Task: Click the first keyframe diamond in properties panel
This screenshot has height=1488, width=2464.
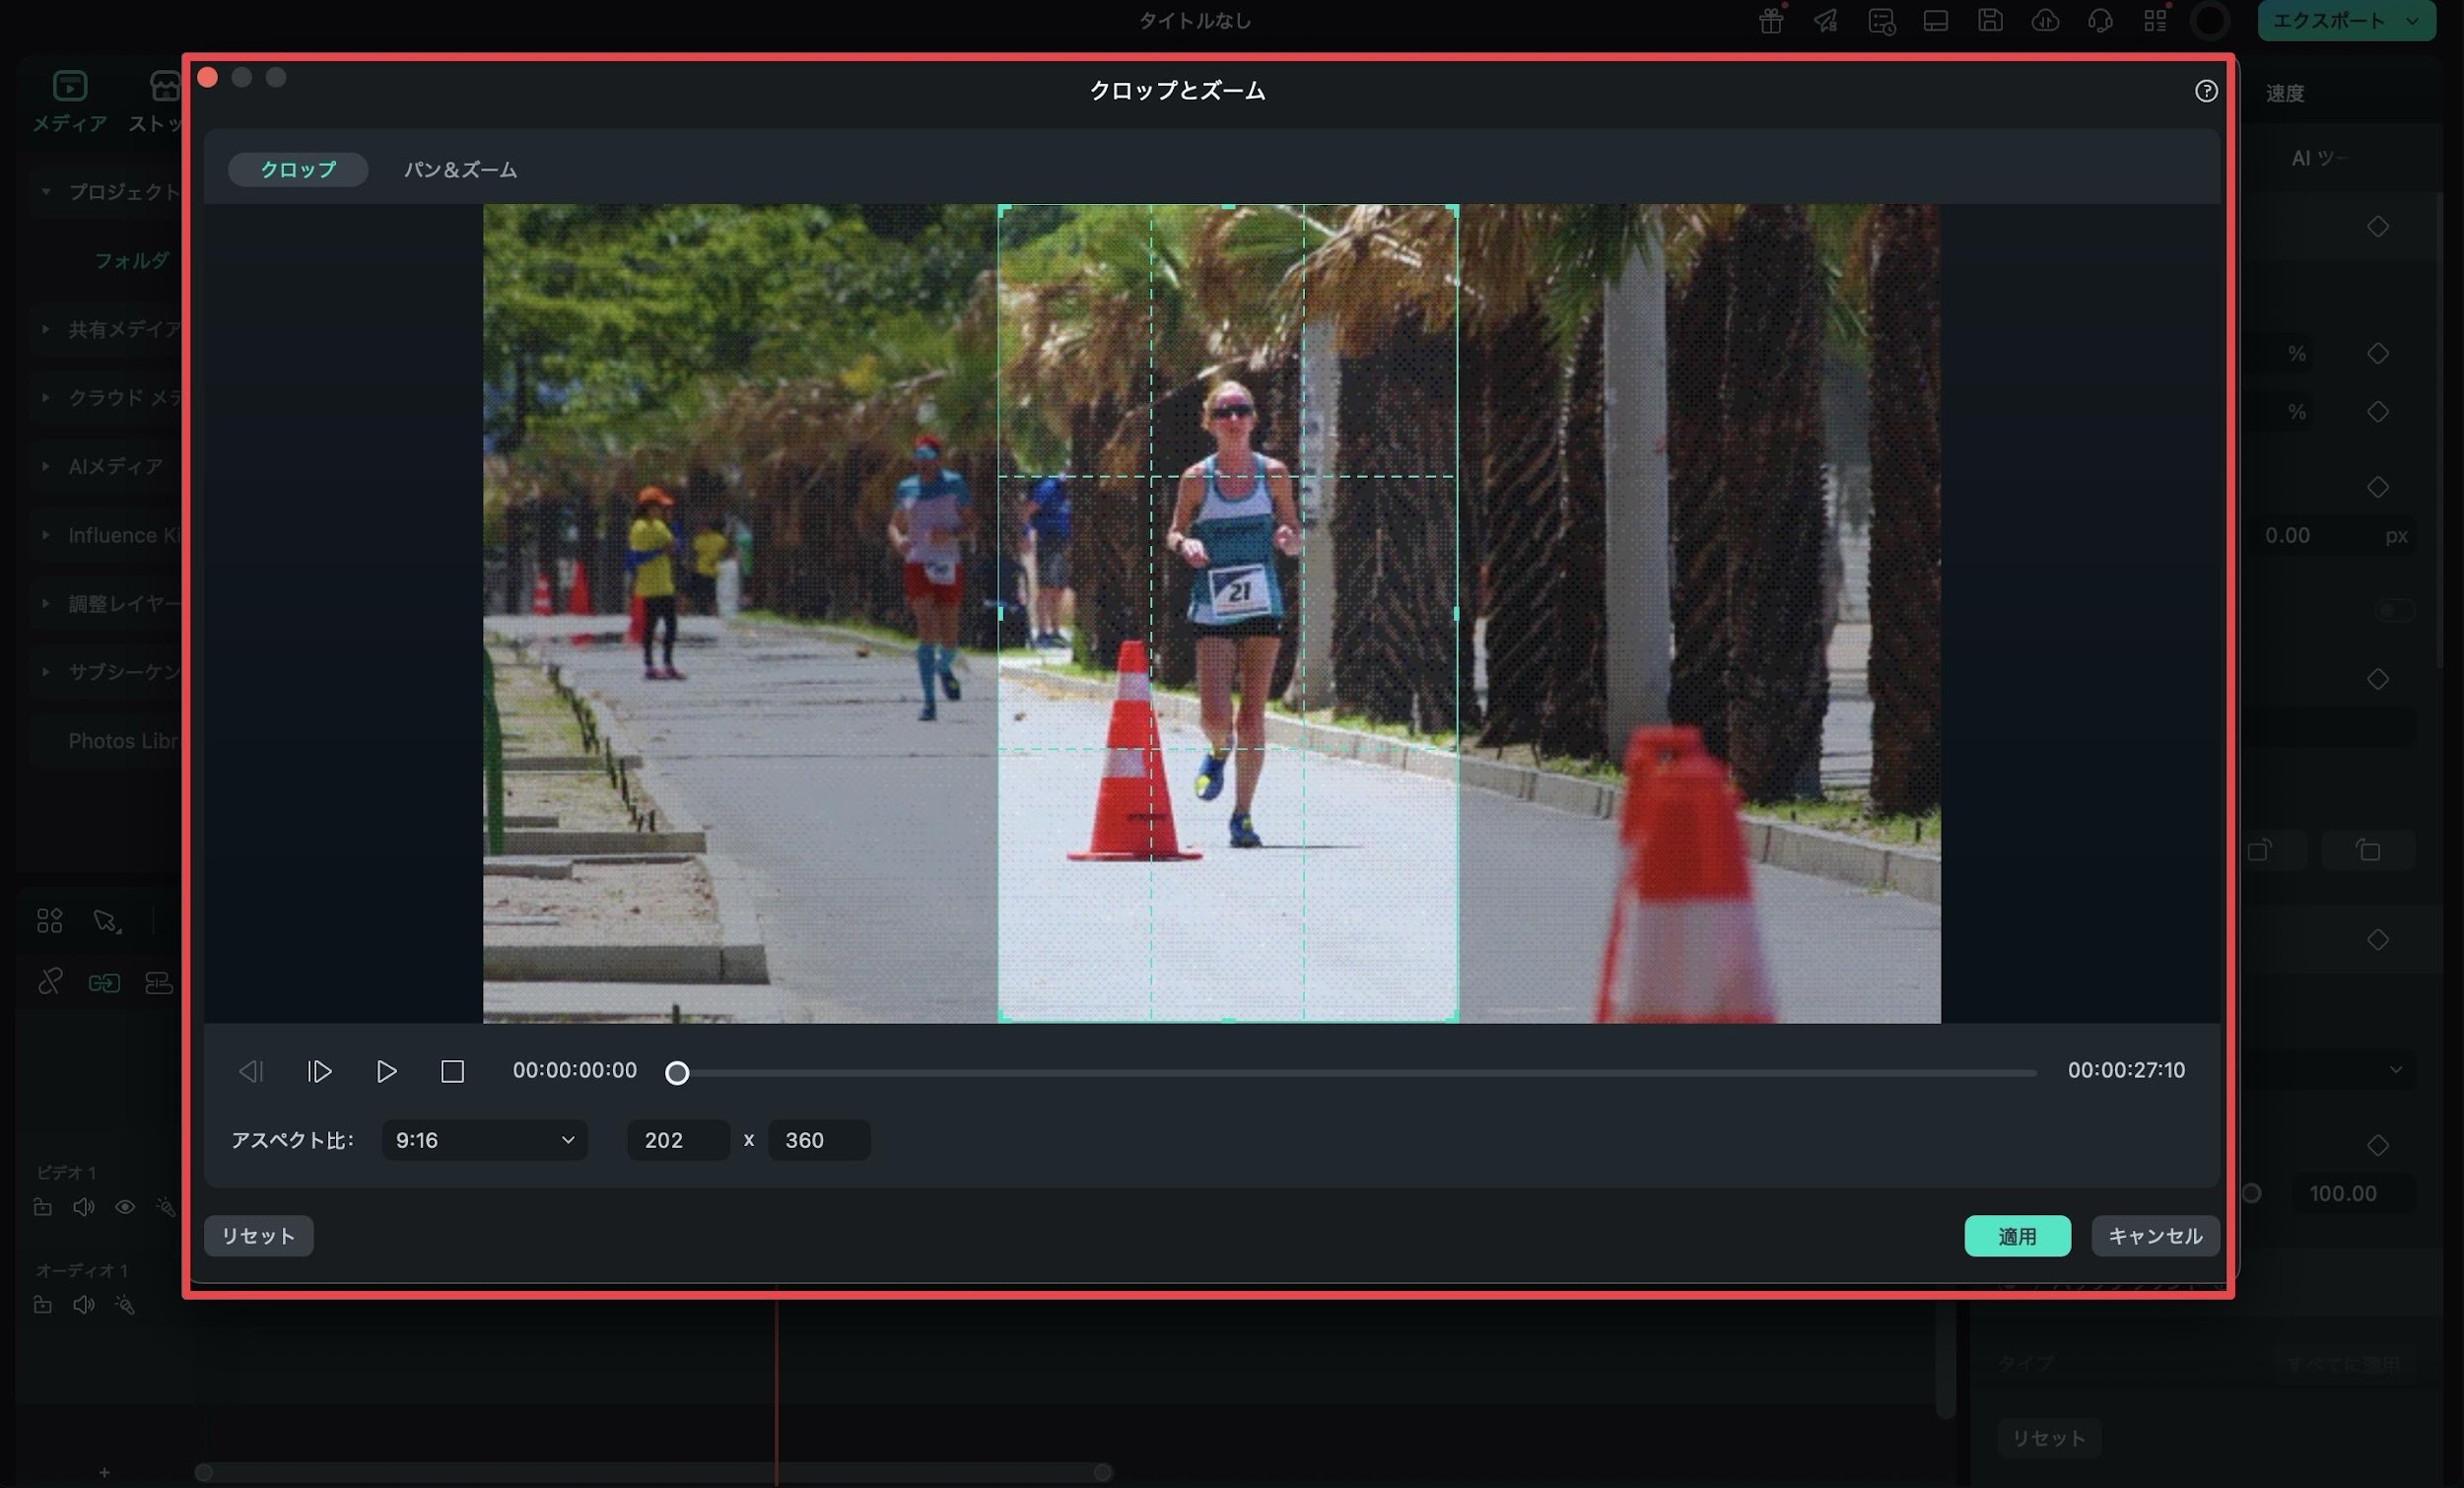Action: 2378,227
